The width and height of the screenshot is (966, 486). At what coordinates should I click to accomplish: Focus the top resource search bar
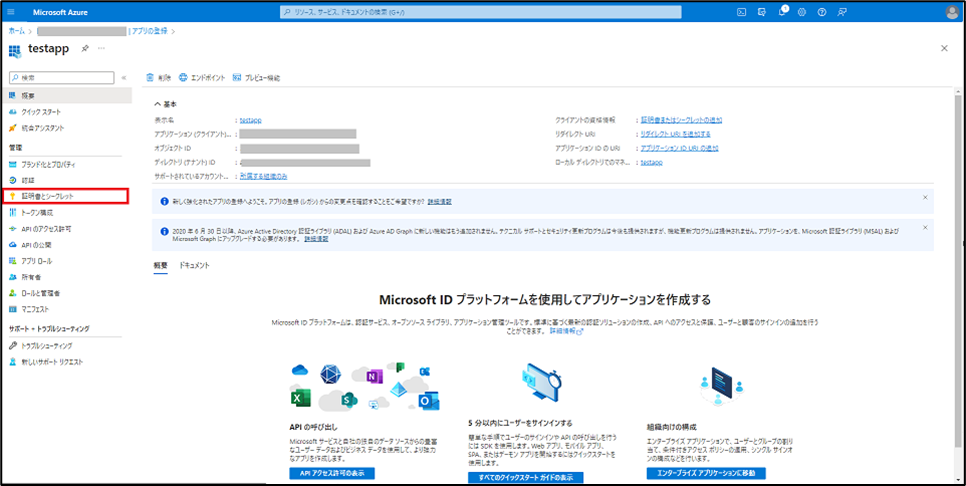[x=481, y=12]
